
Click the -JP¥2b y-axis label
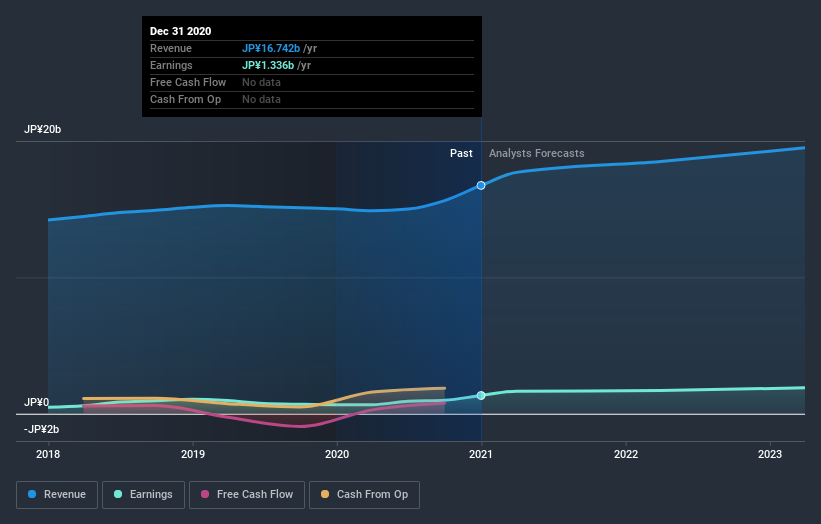41,429
